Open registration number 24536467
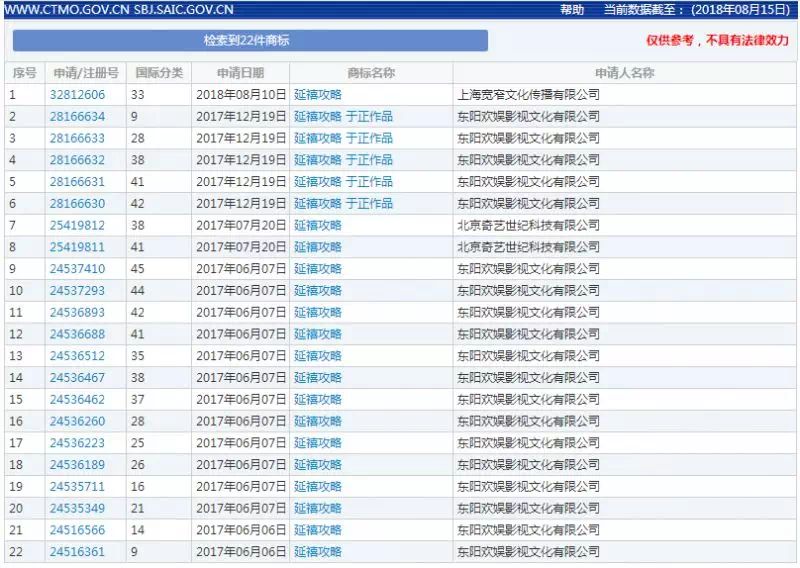Image resolution: width=800 pixels, height=568 pixels. pos(77,378)
